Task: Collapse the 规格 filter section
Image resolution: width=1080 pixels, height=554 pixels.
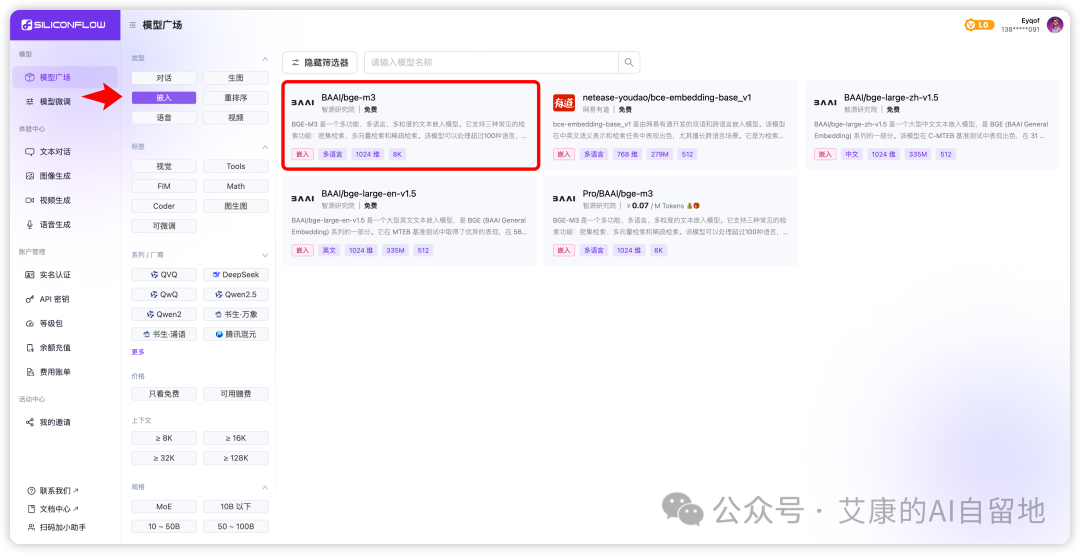Action: point(265,487)
